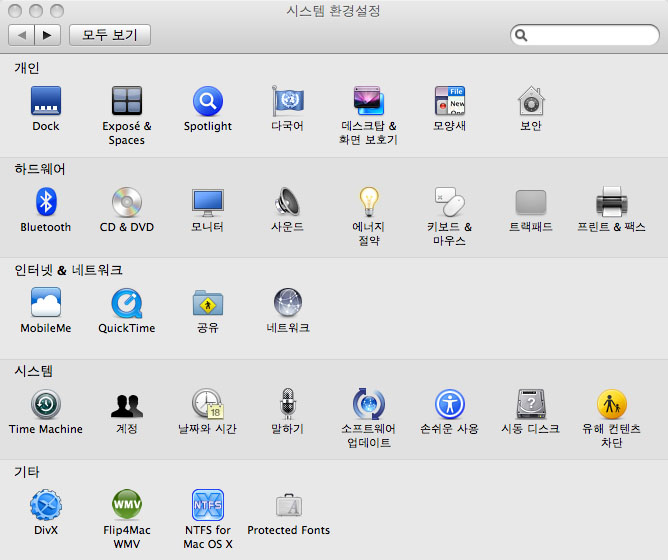
Task: Click the '개인' section label
Action: 27,68
